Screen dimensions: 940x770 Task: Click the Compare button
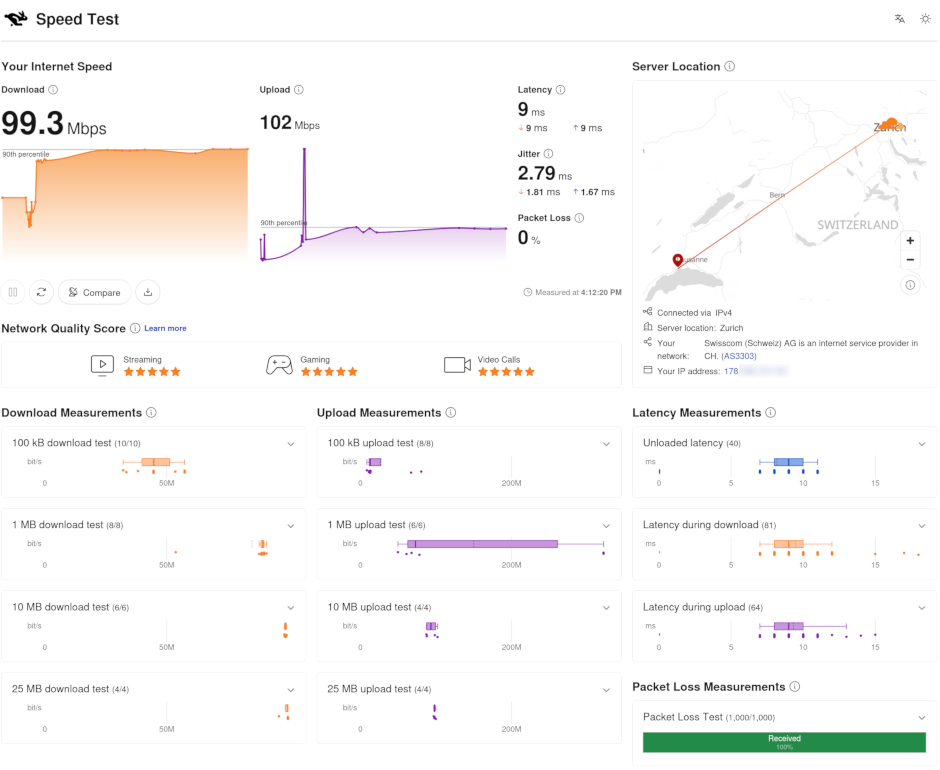(94, 292)
